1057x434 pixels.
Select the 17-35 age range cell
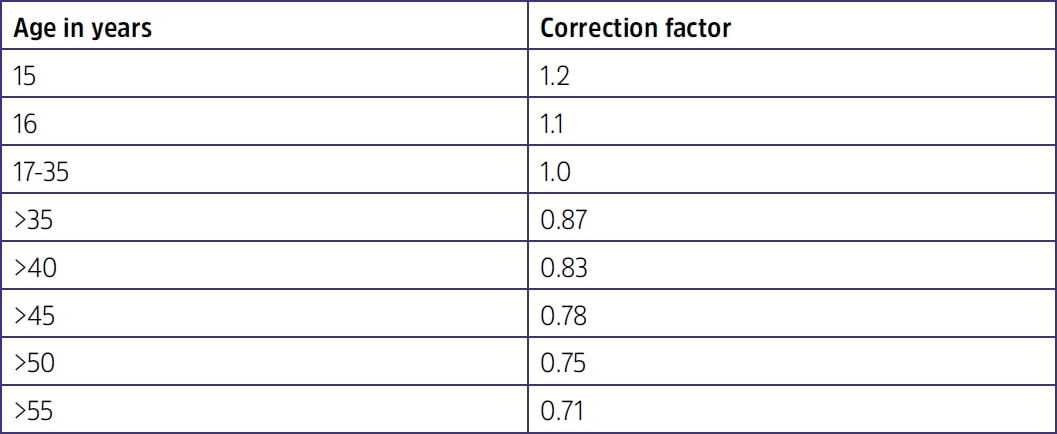pos(43,173)
